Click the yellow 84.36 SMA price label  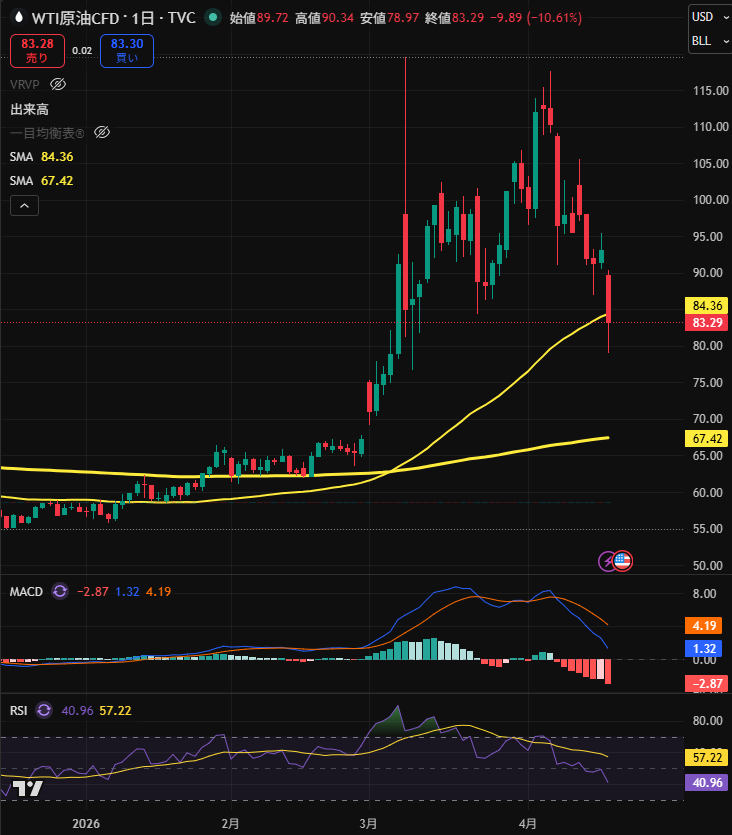tap(707, 305)
